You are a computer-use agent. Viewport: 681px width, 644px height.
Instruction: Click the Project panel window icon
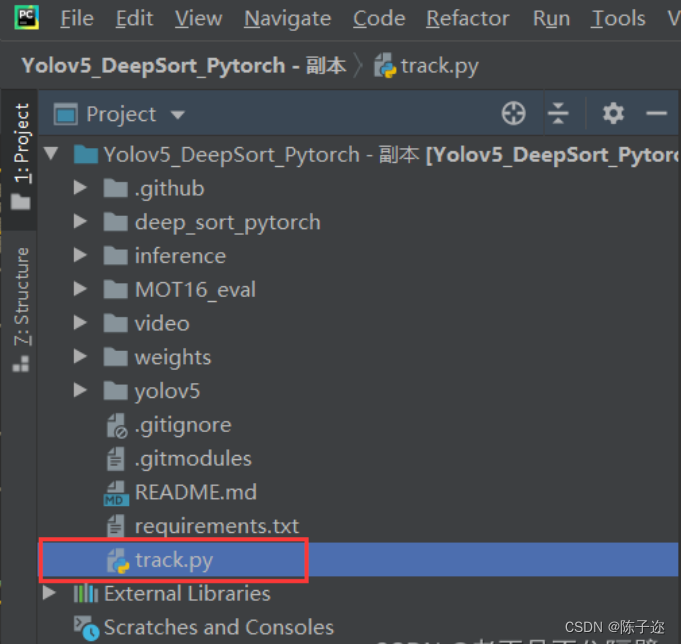66,114
